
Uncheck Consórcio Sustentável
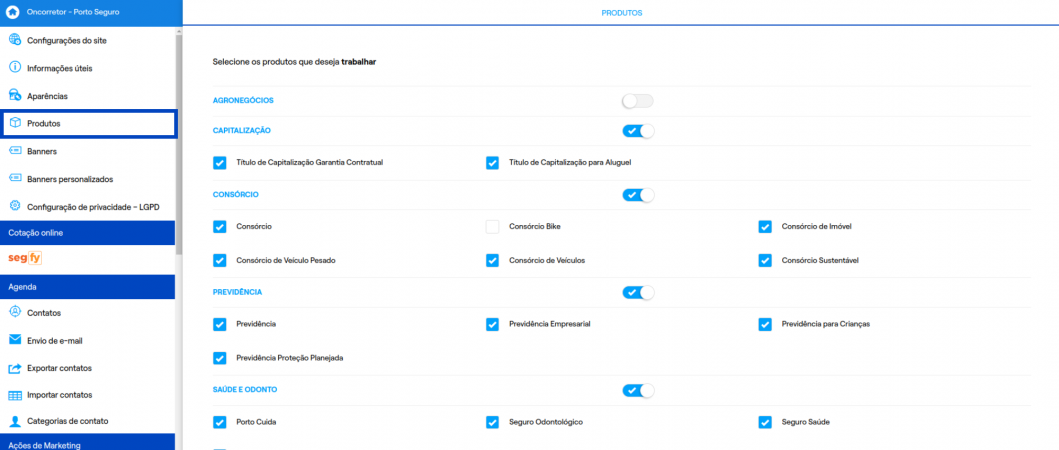coord(765,260)
